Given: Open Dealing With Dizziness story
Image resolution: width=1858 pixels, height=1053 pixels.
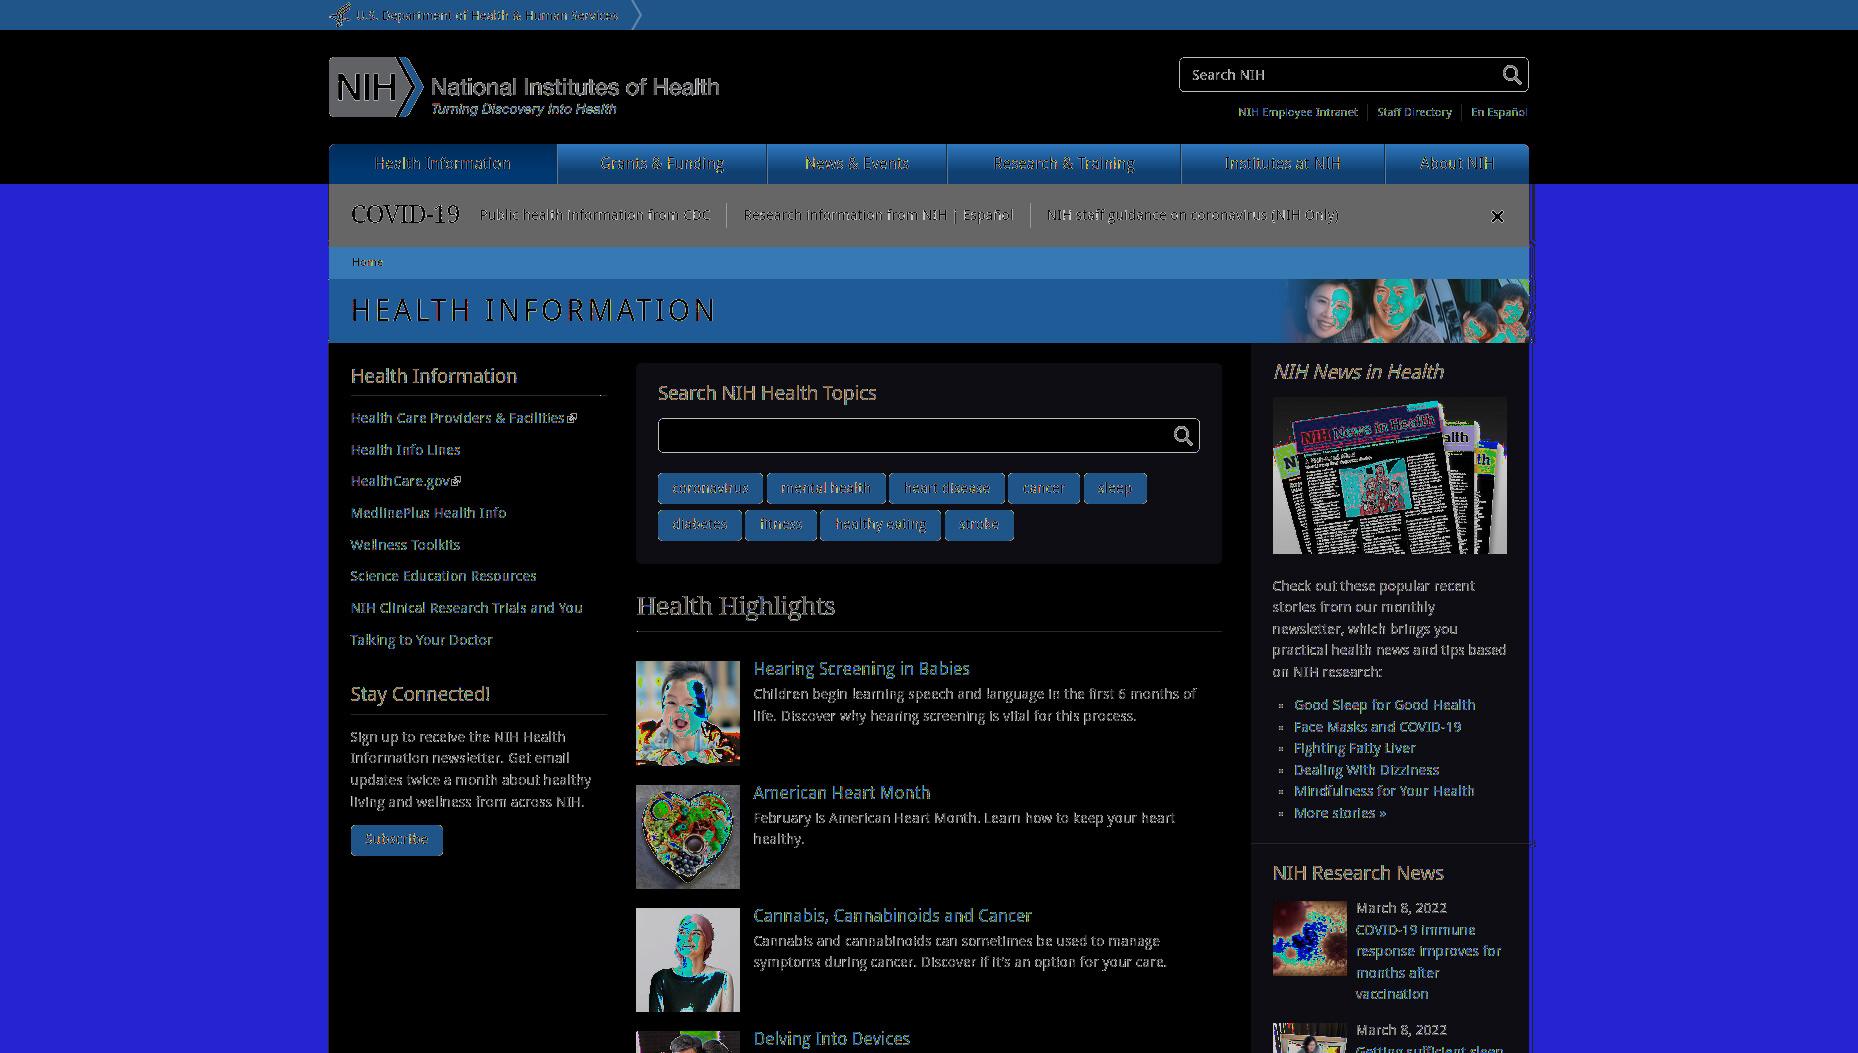Looking at the screenshot, I should pos(1366,770).
